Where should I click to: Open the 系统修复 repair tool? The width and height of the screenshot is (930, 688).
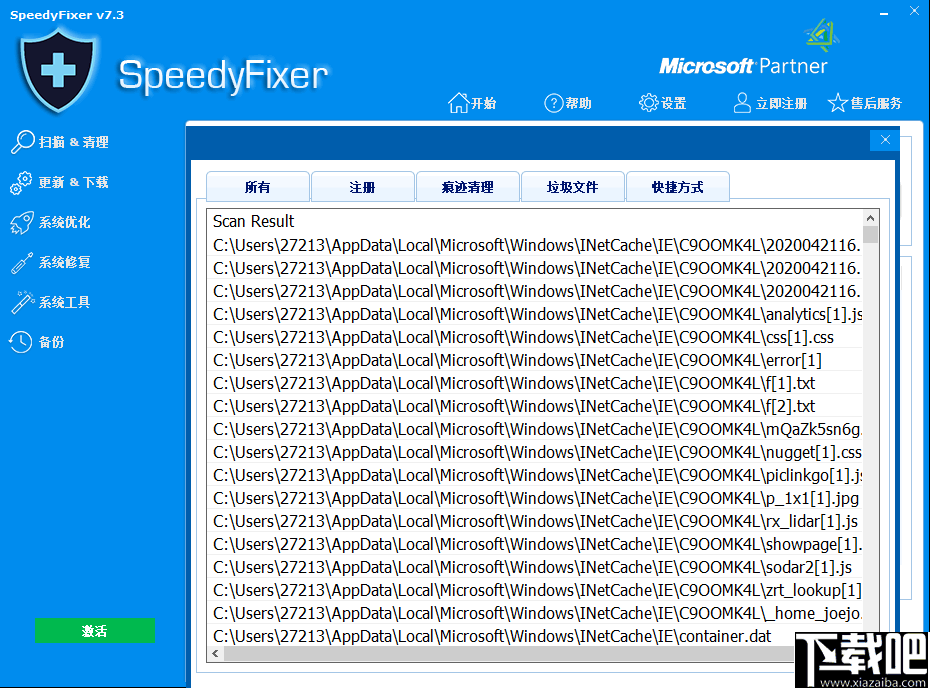click(x=62, y=262)
